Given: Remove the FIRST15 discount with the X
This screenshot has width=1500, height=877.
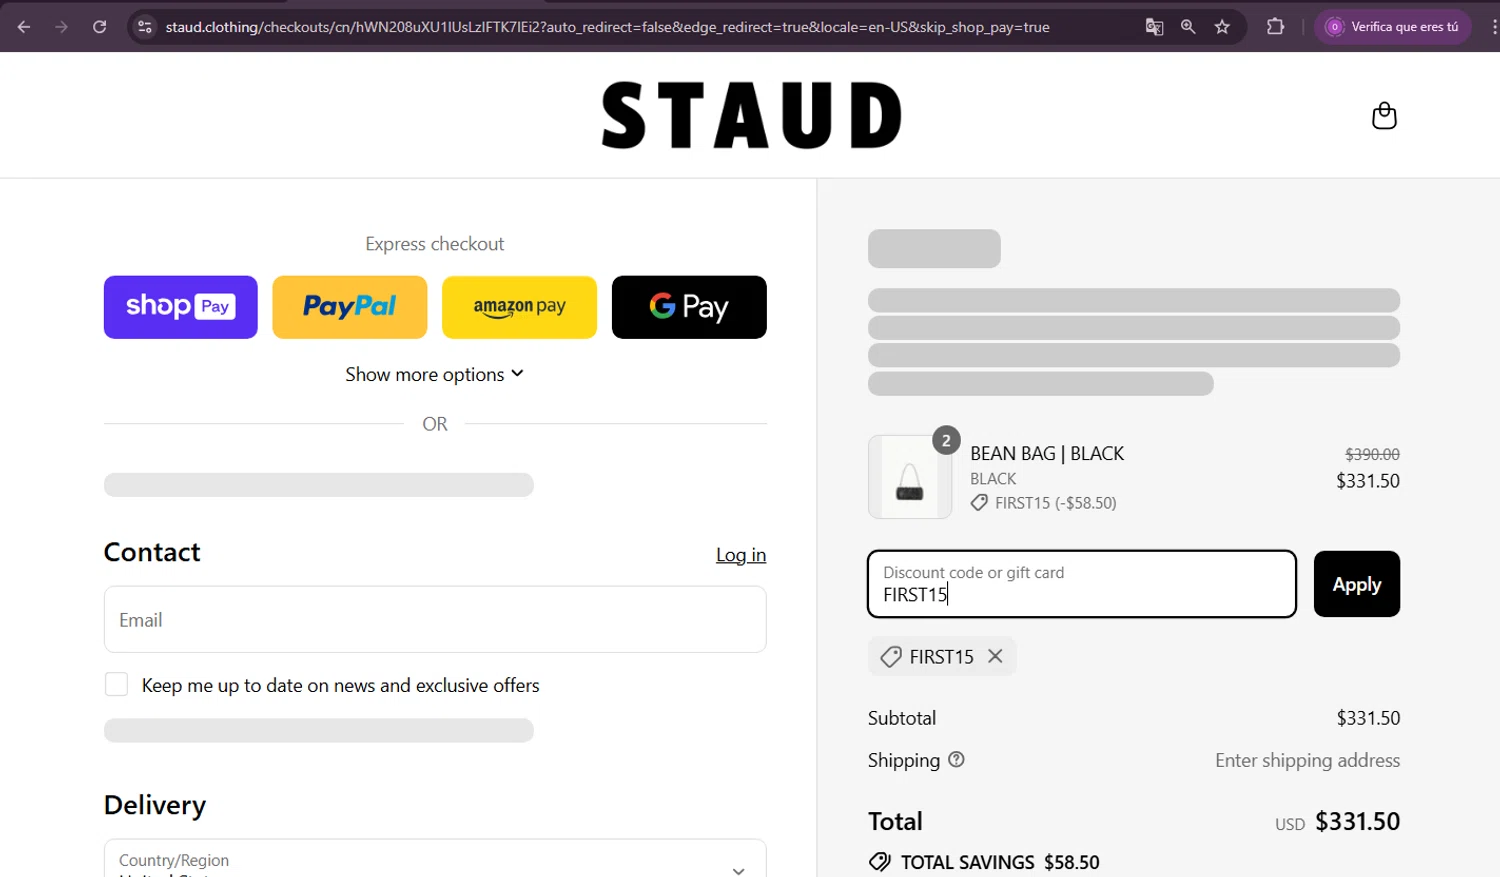Looking at the screenshot, I should tap(995, 656).
